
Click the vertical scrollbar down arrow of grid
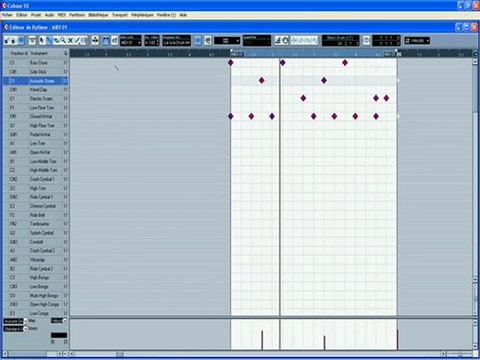[475, 280]
